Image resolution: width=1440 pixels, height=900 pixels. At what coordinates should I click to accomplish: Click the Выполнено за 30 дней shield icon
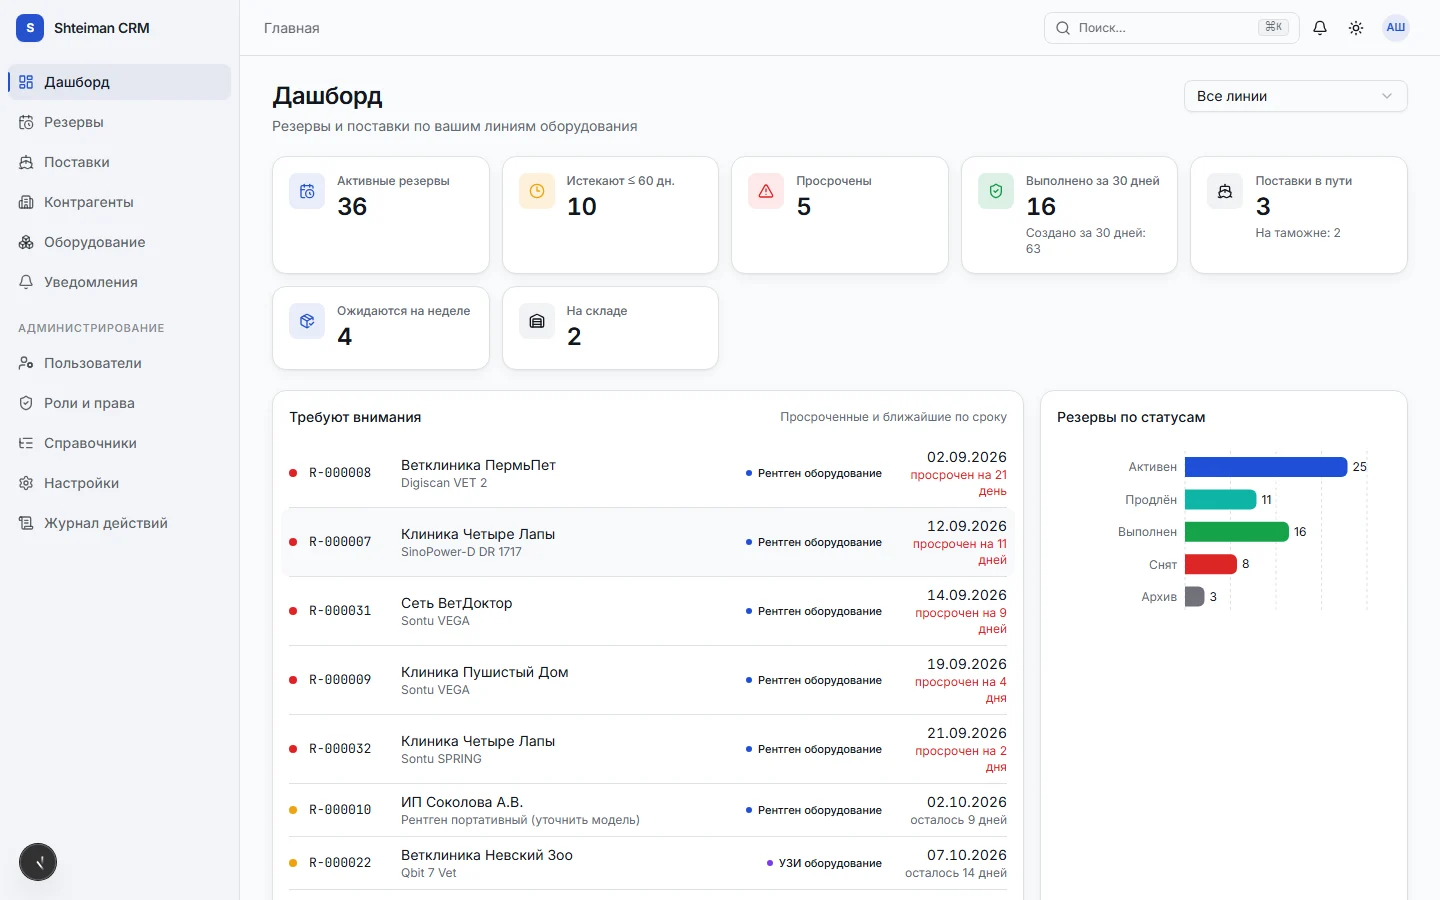pyautogui.click(x=996, y=191)
